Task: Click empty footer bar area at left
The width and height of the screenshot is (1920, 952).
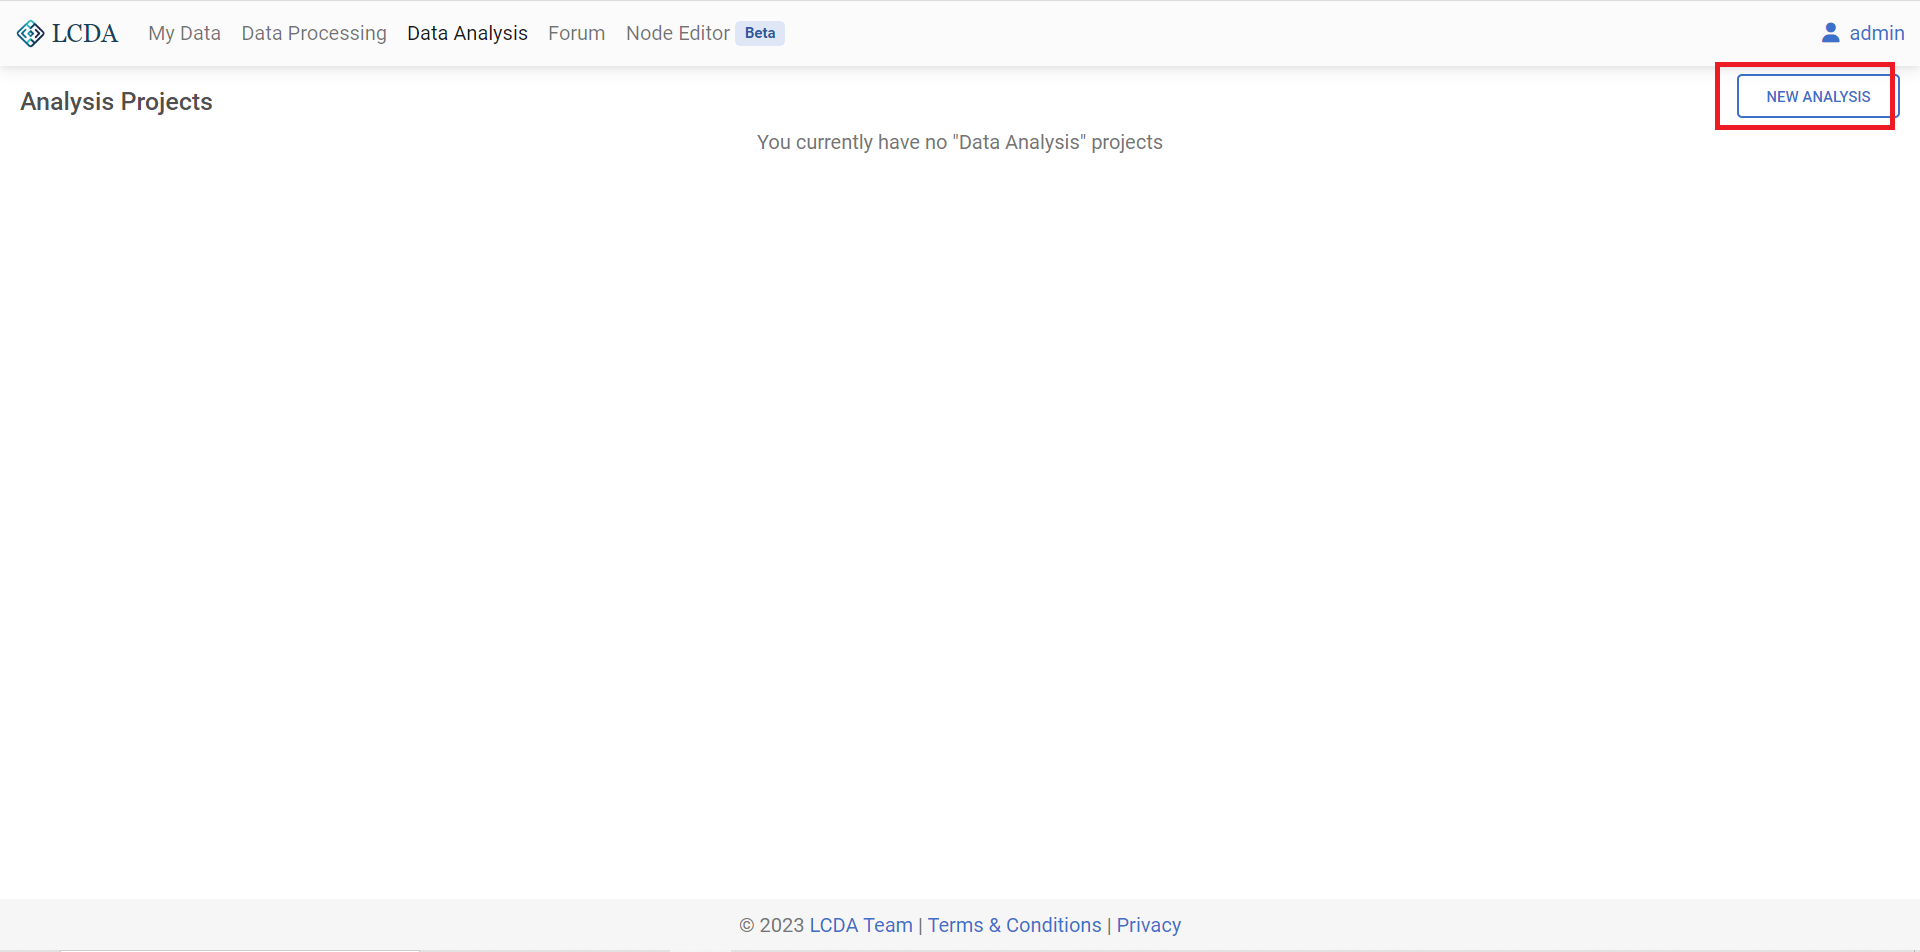Action: click(300, 925)
